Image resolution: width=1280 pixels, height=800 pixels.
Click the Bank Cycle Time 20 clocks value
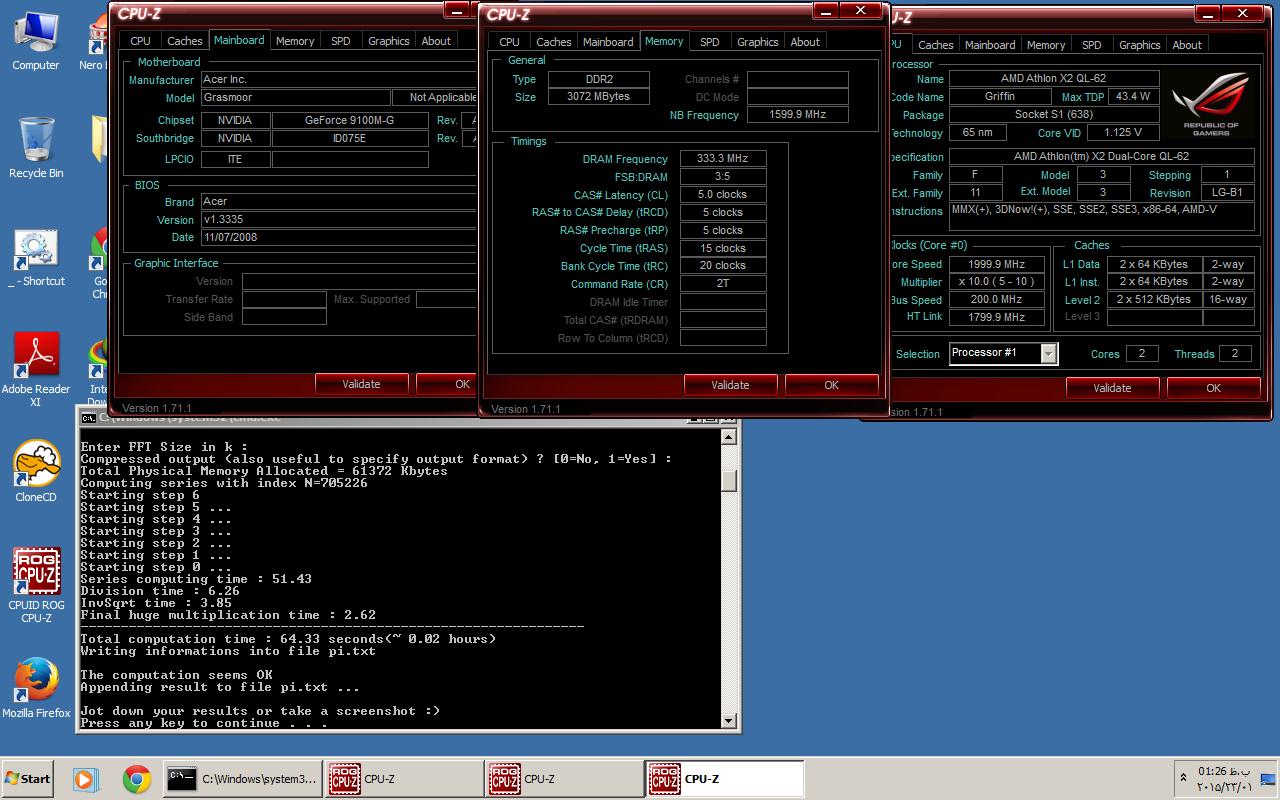(723, 266)
